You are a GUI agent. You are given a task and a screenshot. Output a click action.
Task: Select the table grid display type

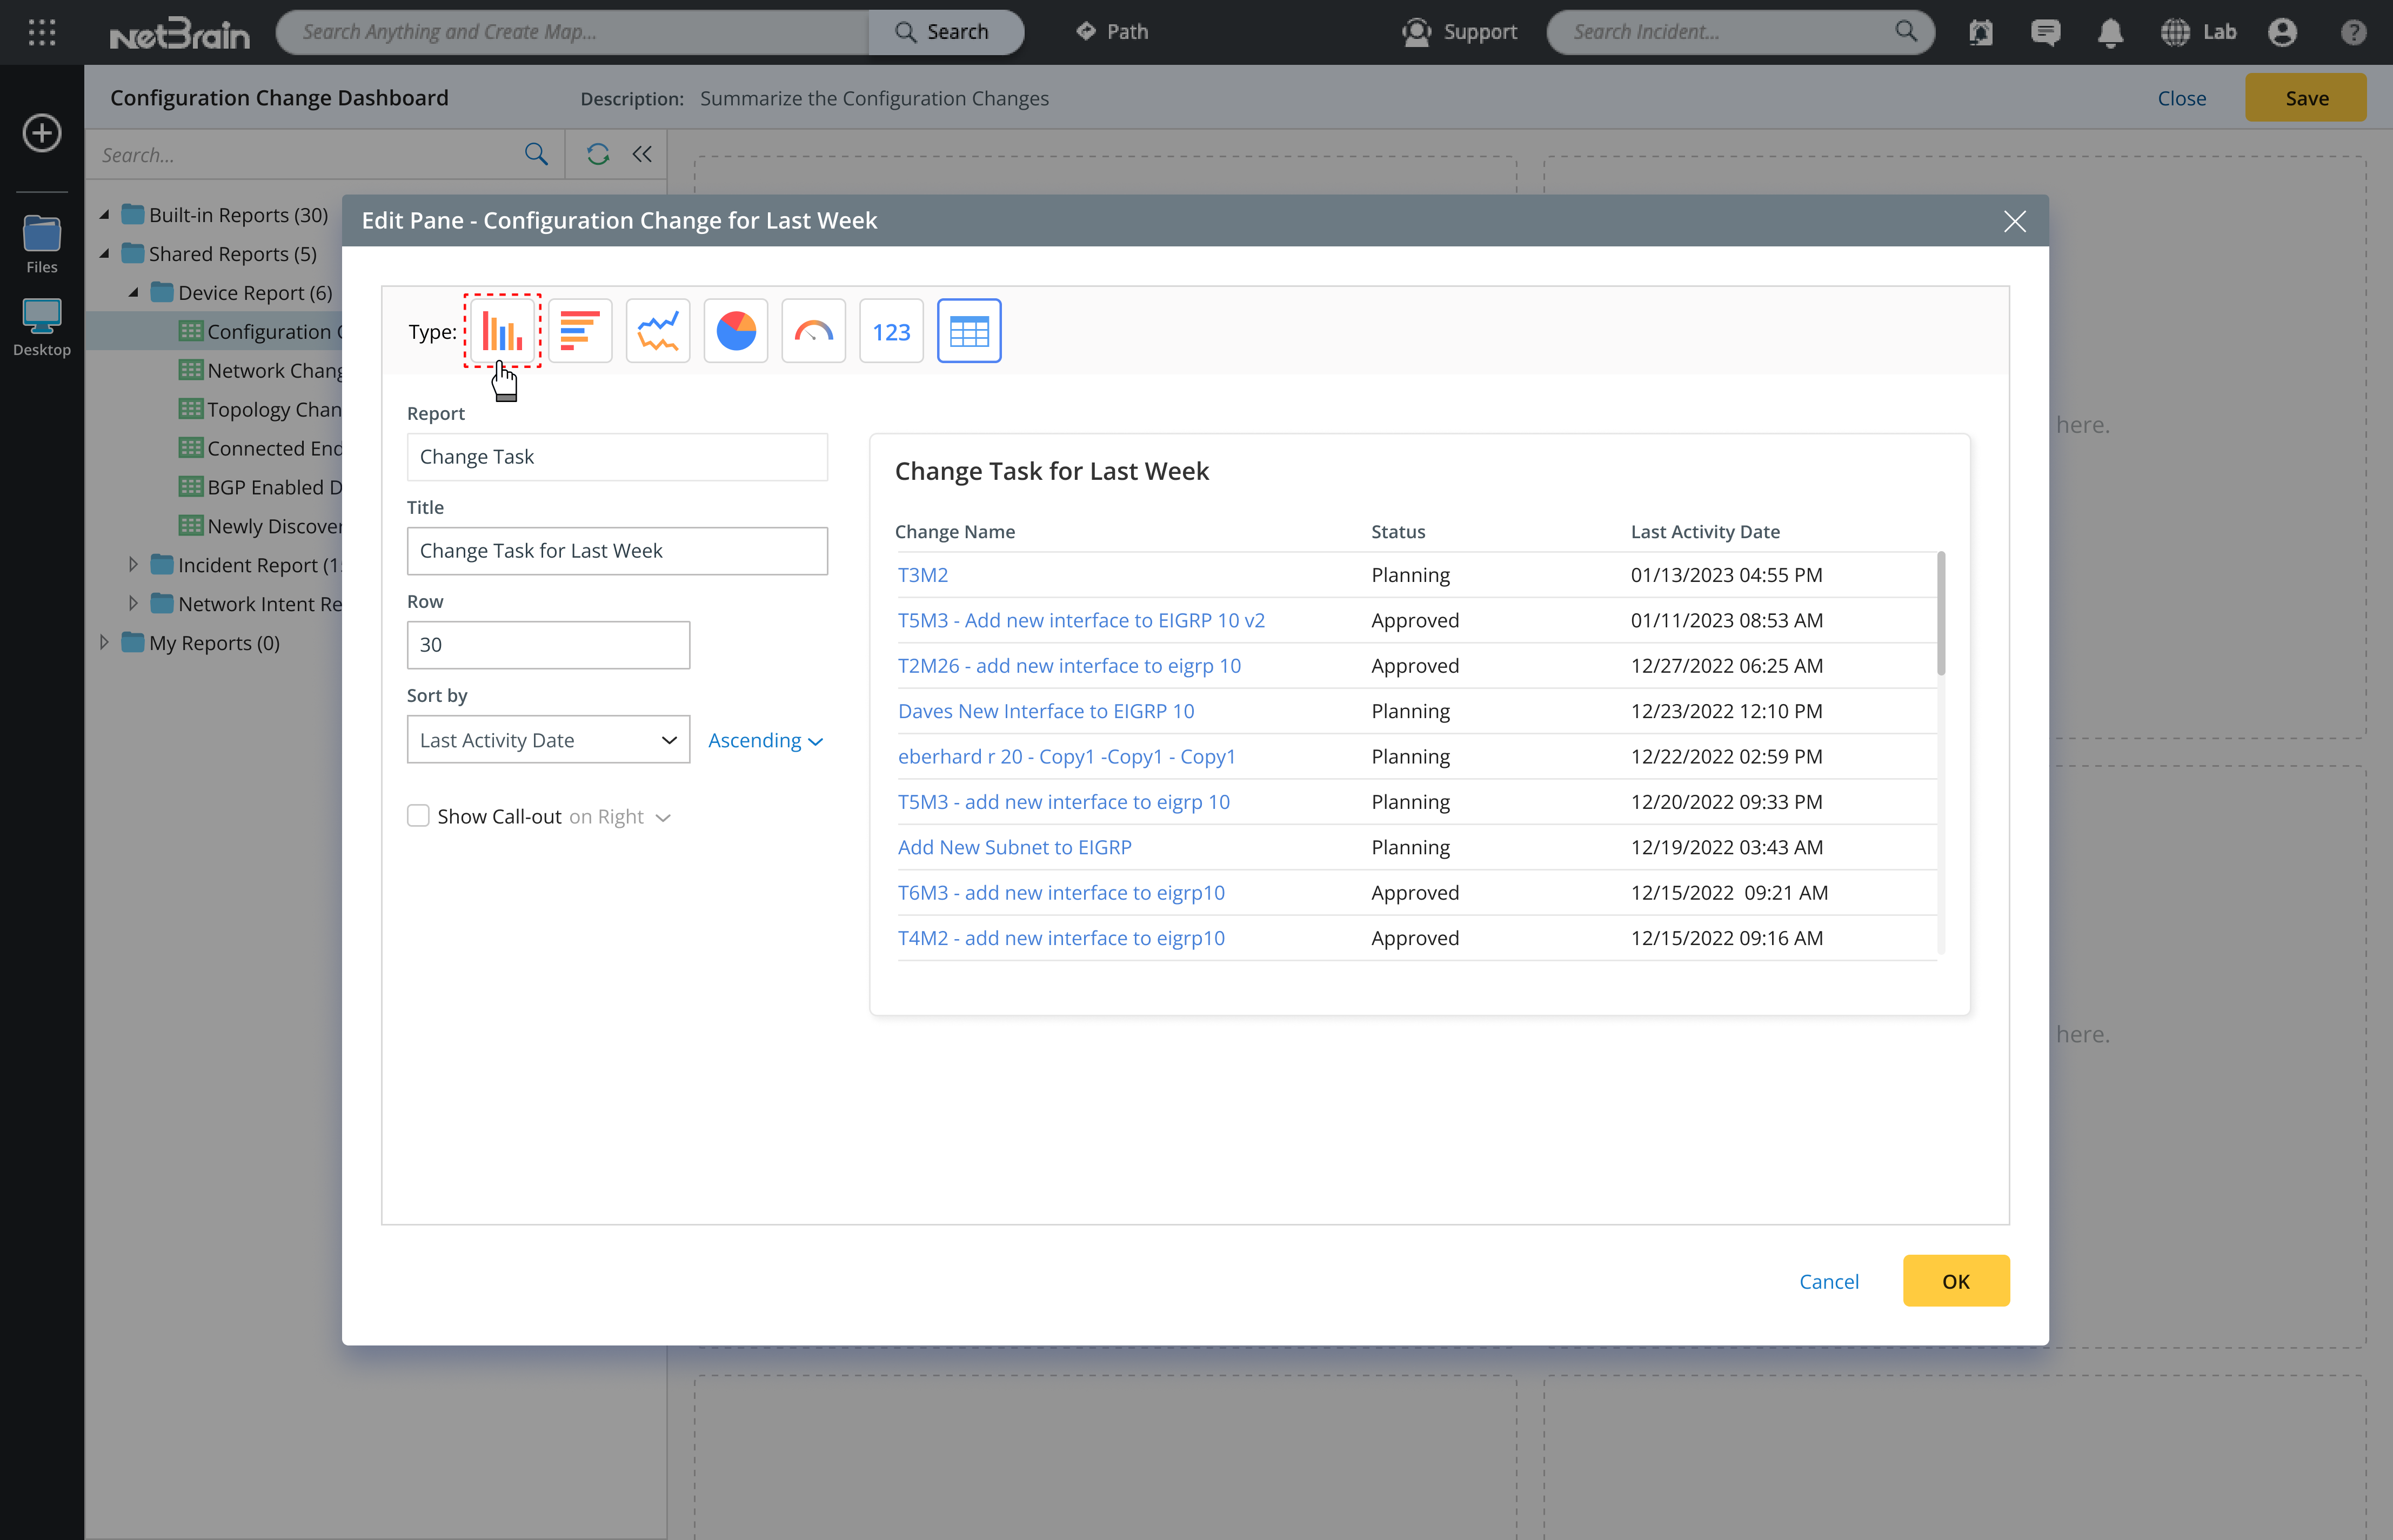click(x=969, y=331)
